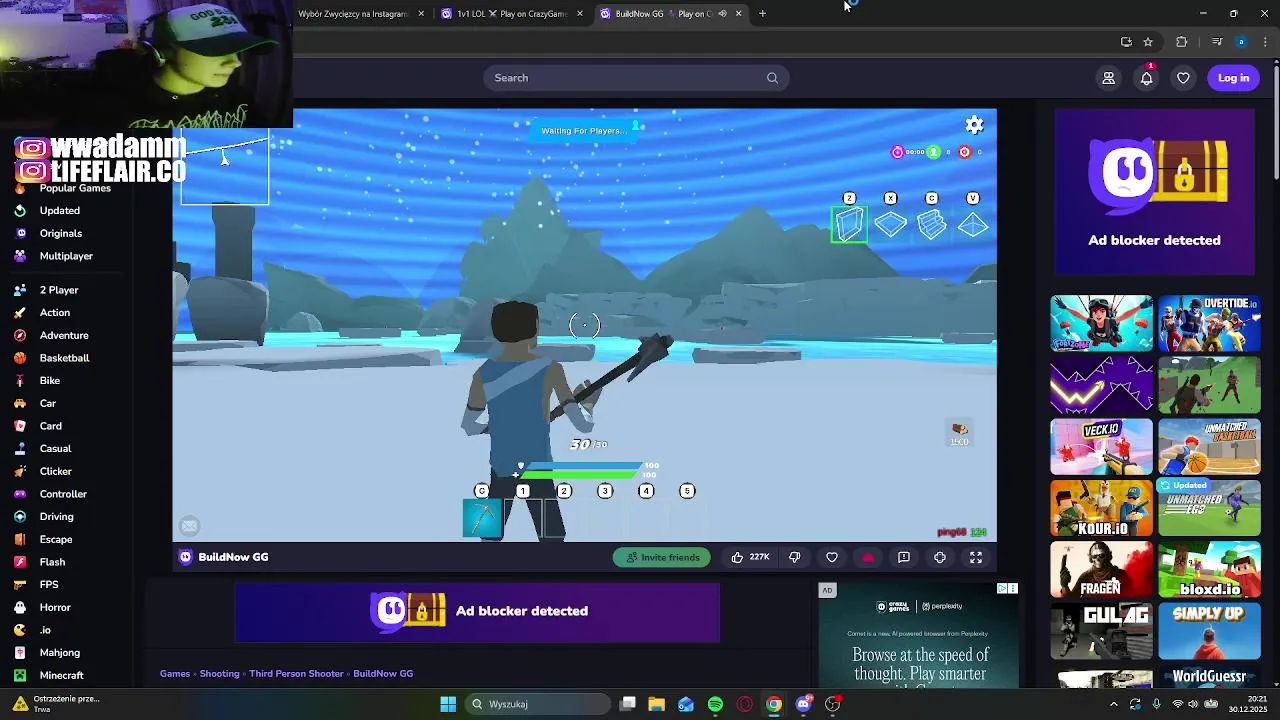The height and width of the screenshot is (720, 1280).
Task: Click the Log in button
Action: pyautogui.click(x=1233, y=78)
